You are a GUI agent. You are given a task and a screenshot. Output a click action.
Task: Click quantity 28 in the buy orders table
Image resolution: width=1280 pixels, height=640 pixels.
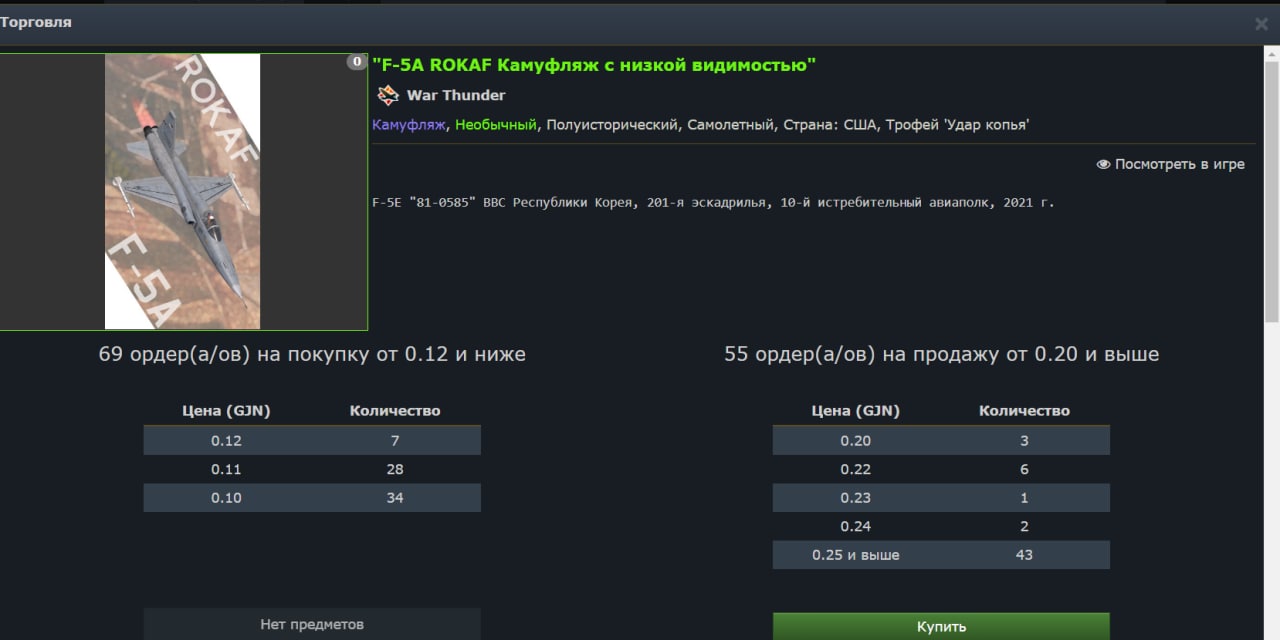click(395, 469)
